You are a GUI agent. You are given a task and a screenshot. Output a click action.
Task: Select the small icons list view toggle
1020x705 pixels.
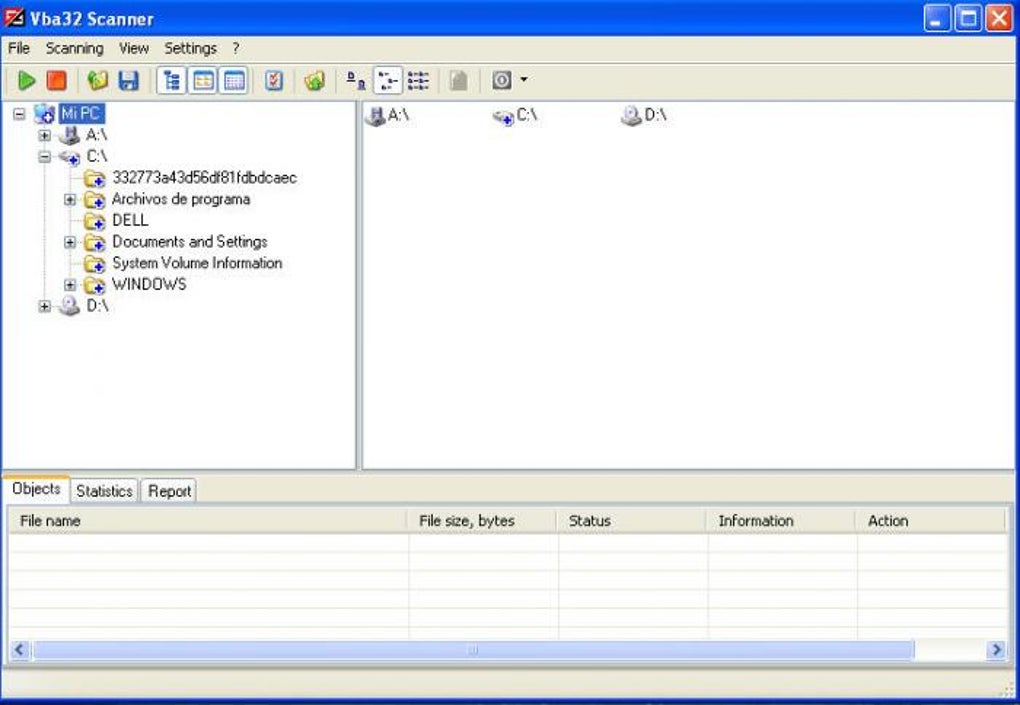point(388,81)
